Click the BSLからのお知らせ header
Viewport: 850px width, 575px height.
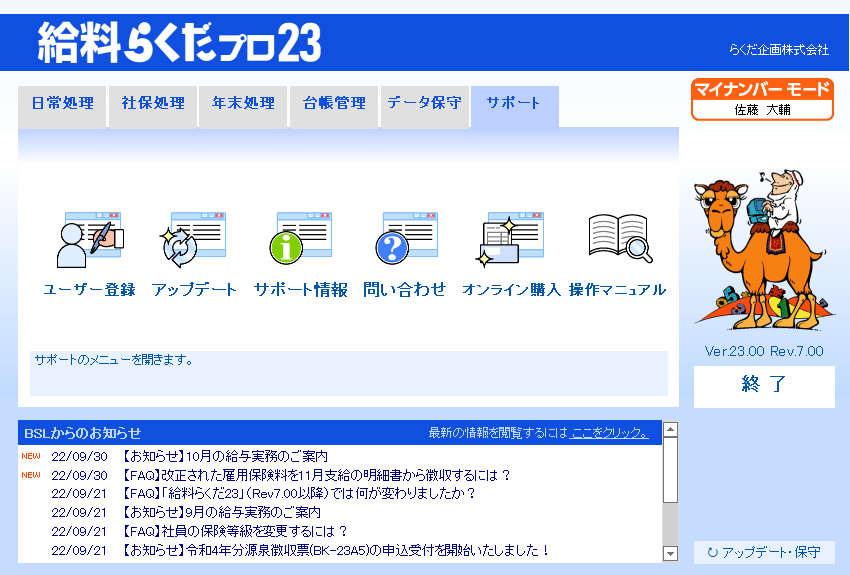tap(82, 433)
